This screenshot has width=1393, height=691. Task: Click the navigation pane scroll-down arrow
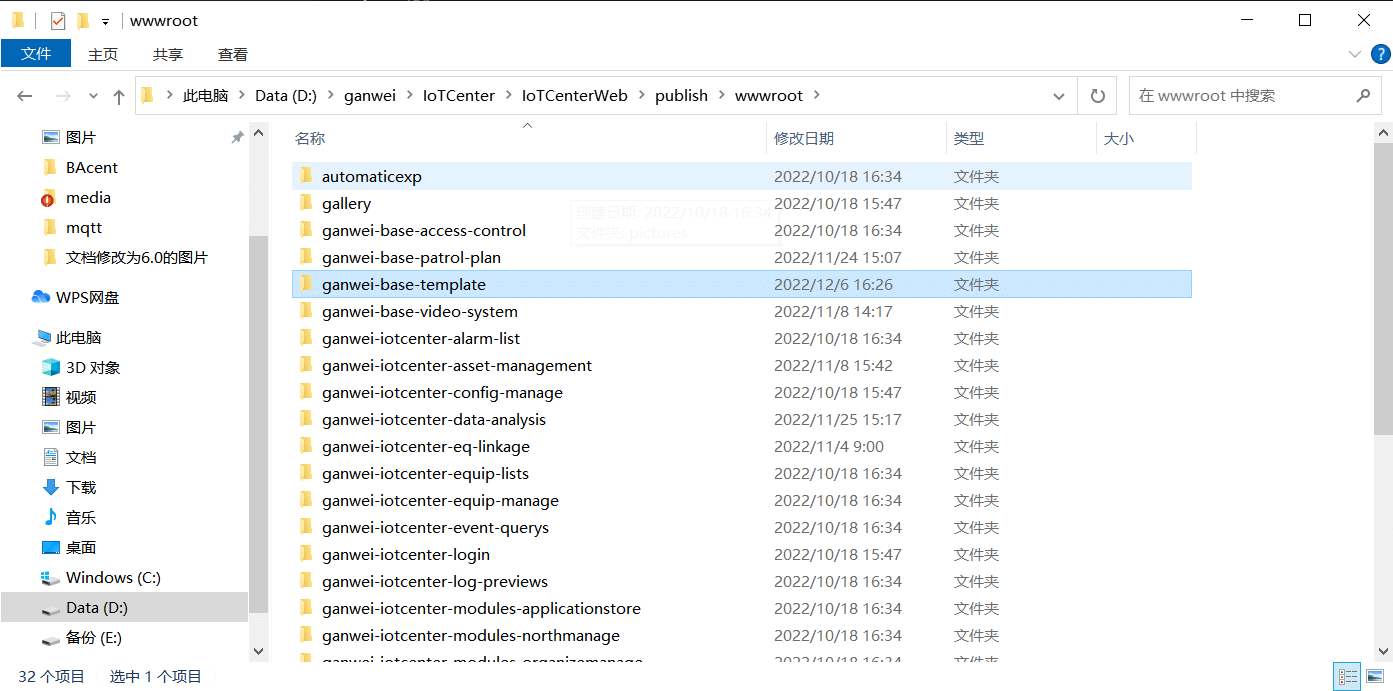pyautogui.click(x=259, y=651)
